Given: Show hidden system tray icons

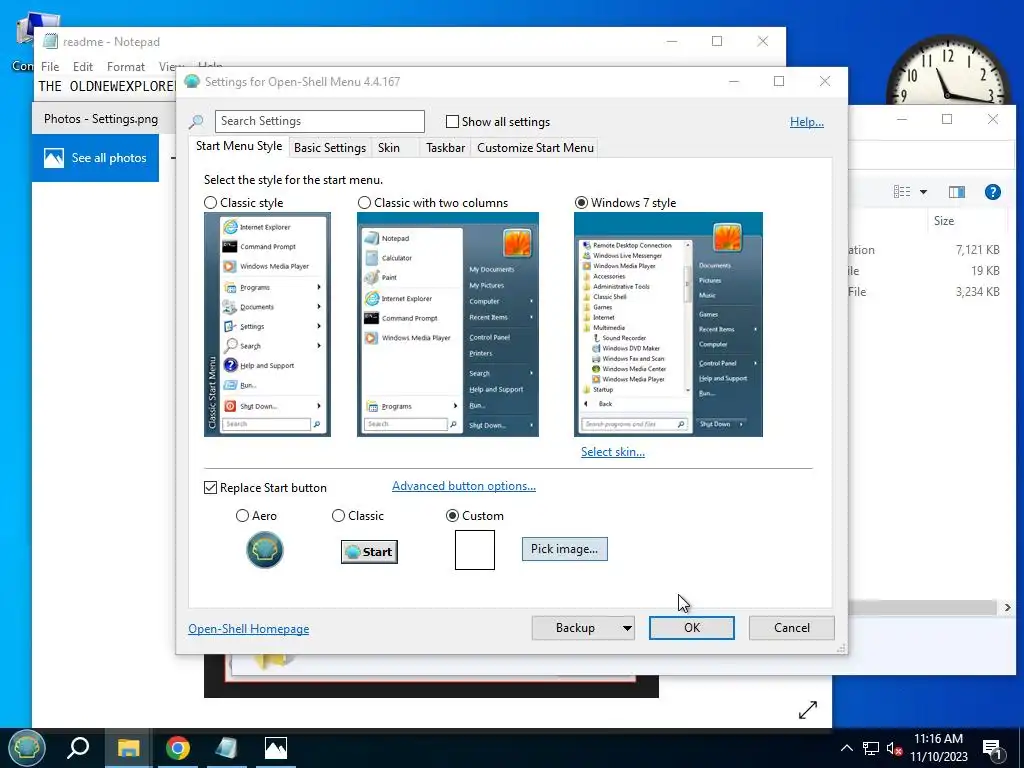Looking at the screenshot, I should click(846, 748).
